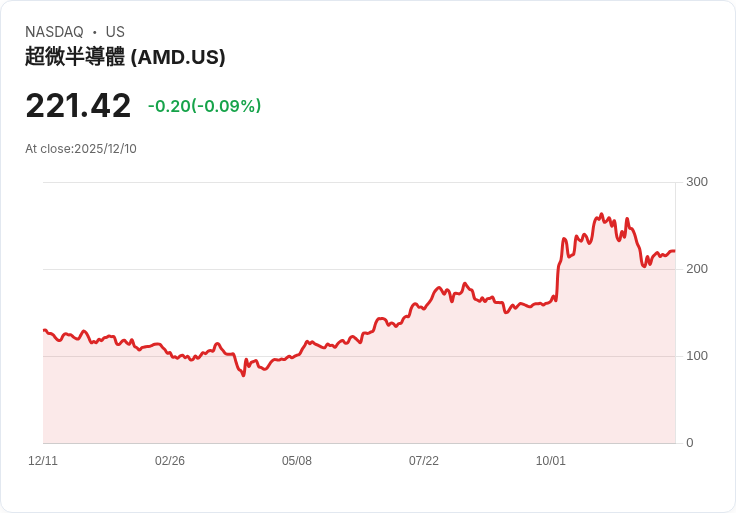Click the 超微半導體 (AMD.US) stock title

click(x=125, y=57)
